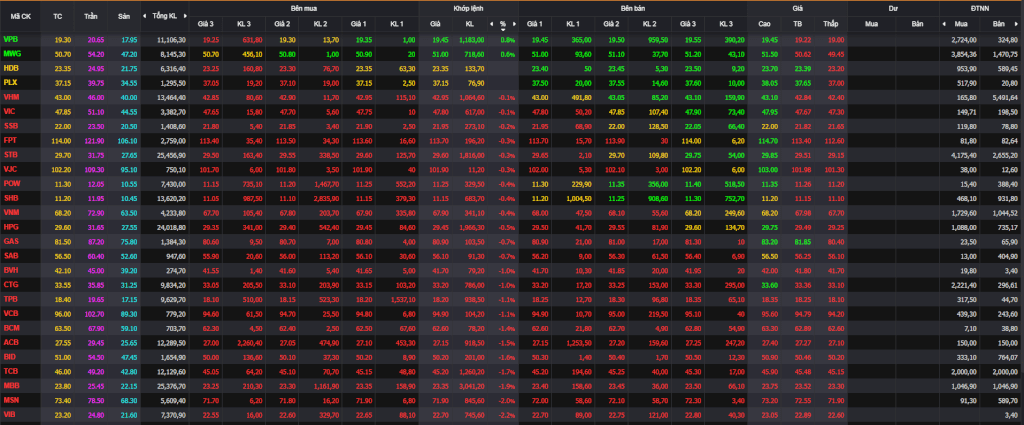Open the VCB stock ticker
Viewport: 1024px width, 425px height.
click(10, 313)
